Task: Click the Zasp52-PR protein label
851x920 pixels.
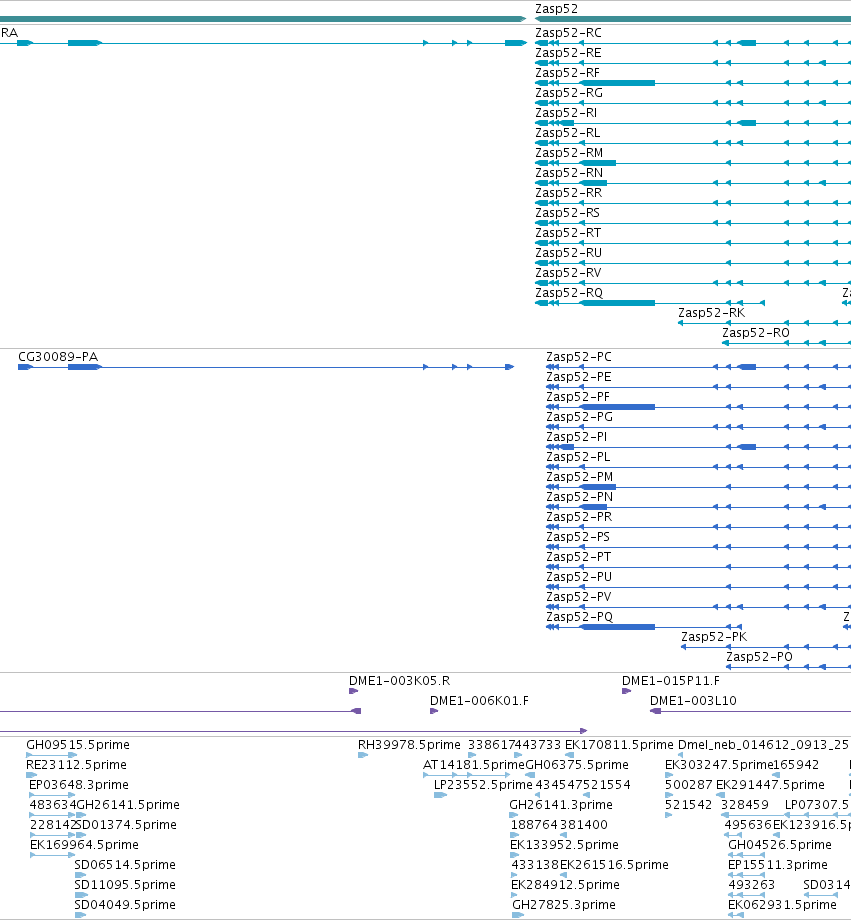Action: pos(579,516)
